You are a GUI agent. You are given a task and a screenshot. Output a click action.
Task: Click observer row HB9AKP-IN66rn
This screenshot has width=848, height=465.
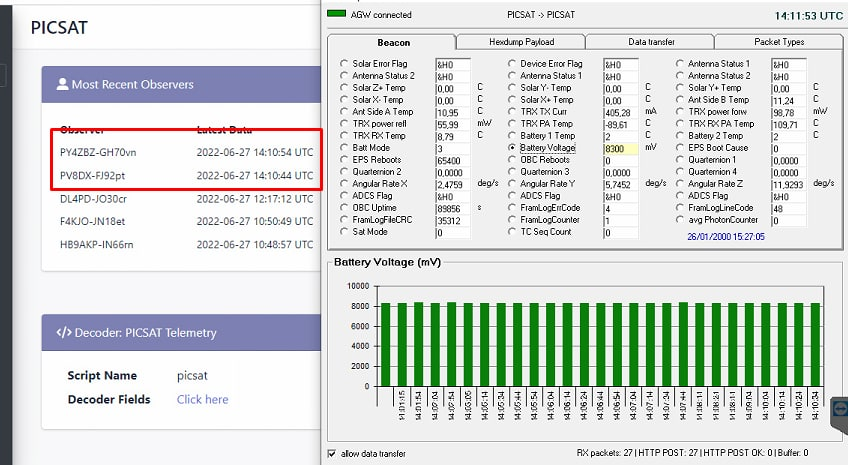[x=187, y=244]
